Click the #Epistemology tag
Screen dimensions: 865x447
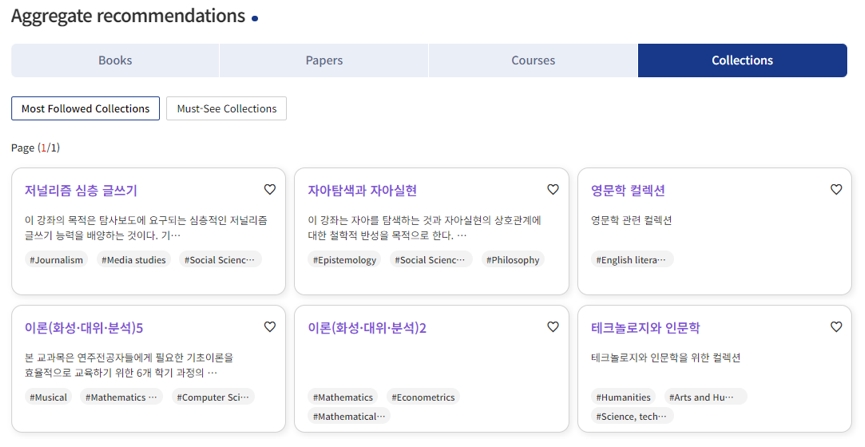coord(344,259)
